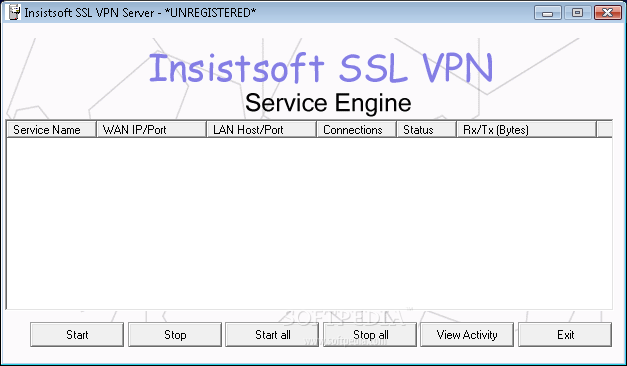Click the Start all button
Image resolution: width=627 pixels, height=366 pixels.
tap(272, 334)
